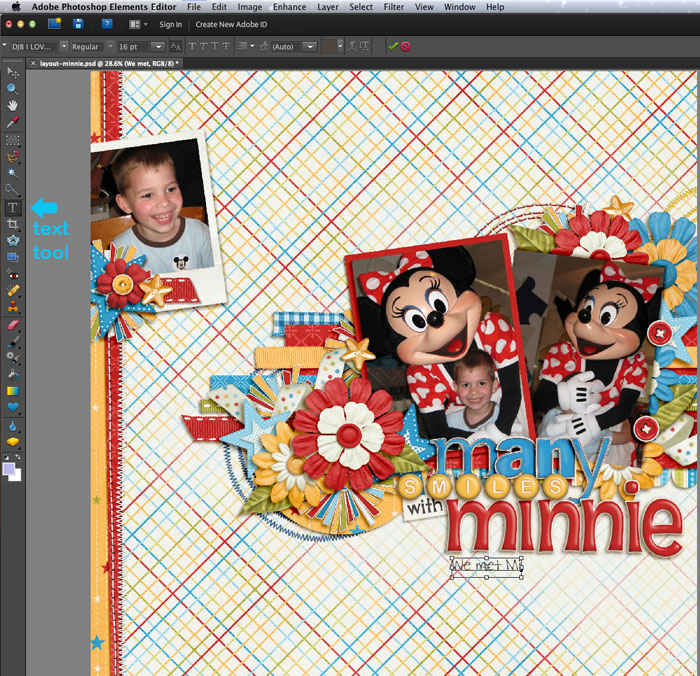Open the Image menu
The width and height of the screenshot is (700, 676).
(250, 7)
